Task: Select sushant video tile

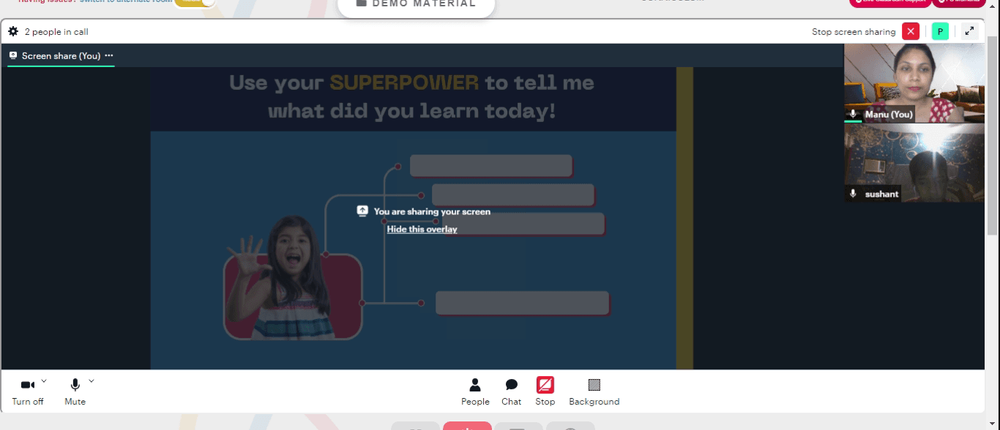Action: (x=914, y=163)
